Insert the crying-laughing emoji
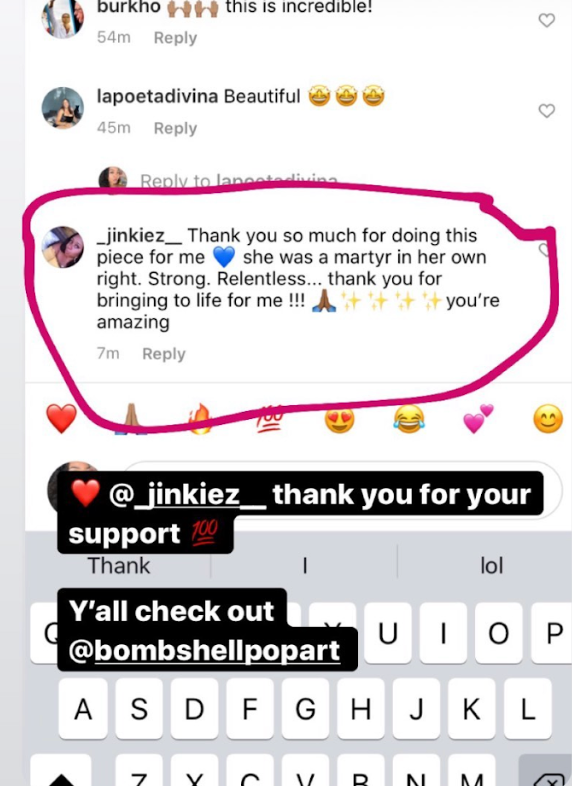Viewport: 572px width, 786px height. pos(409,420)
